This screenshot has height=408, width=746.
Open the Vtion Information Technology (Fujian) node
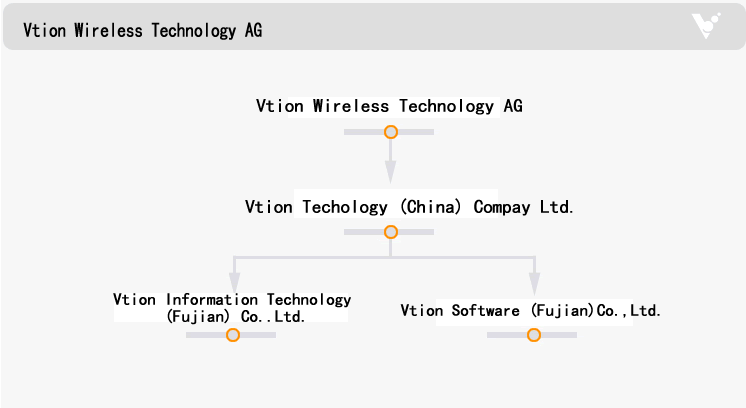click(232, 300)
